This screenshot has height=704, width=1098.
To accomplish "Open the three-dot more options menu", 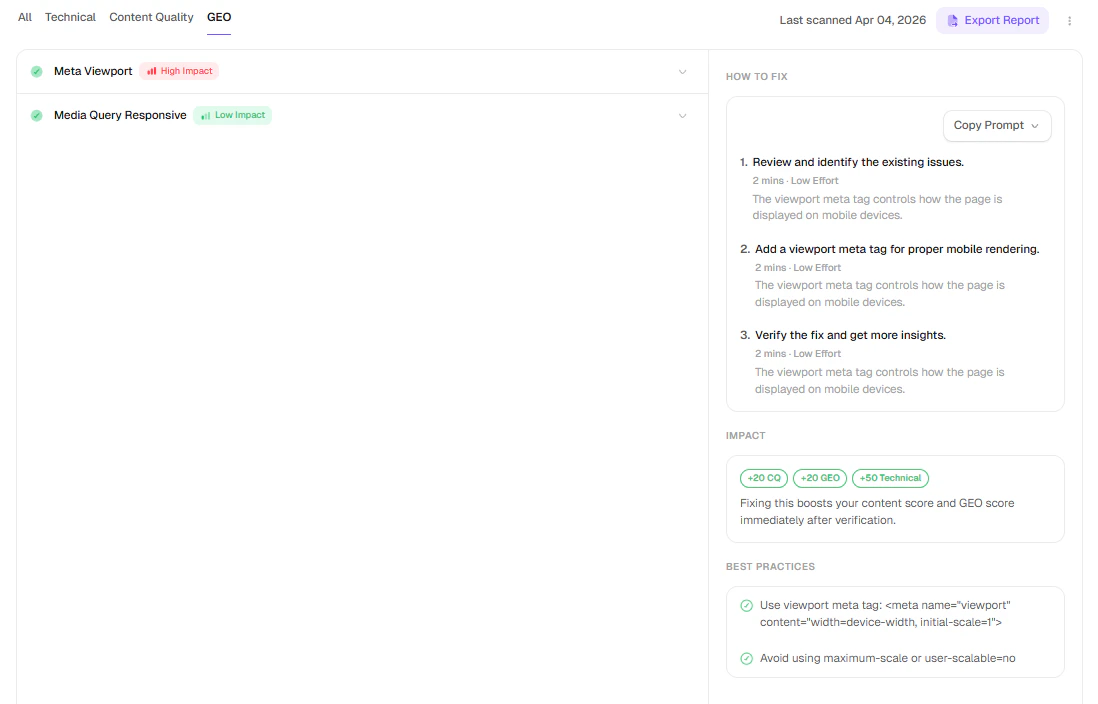I will click(x=1069, y=21).
